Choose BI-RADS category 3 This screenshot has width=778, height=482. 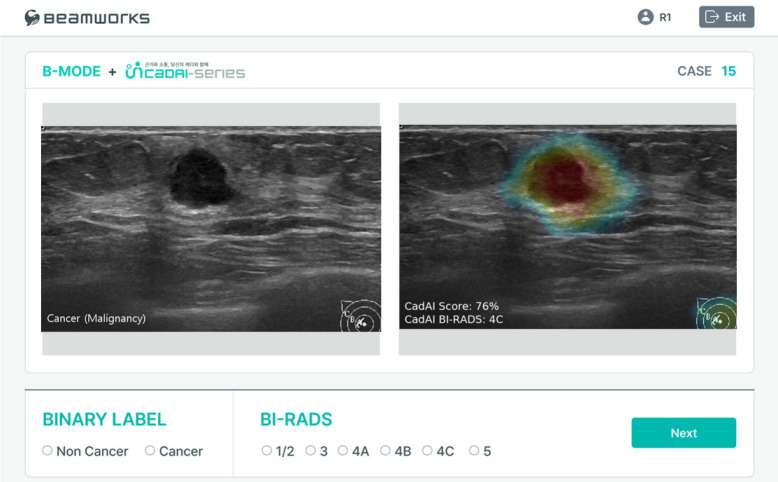311,451
